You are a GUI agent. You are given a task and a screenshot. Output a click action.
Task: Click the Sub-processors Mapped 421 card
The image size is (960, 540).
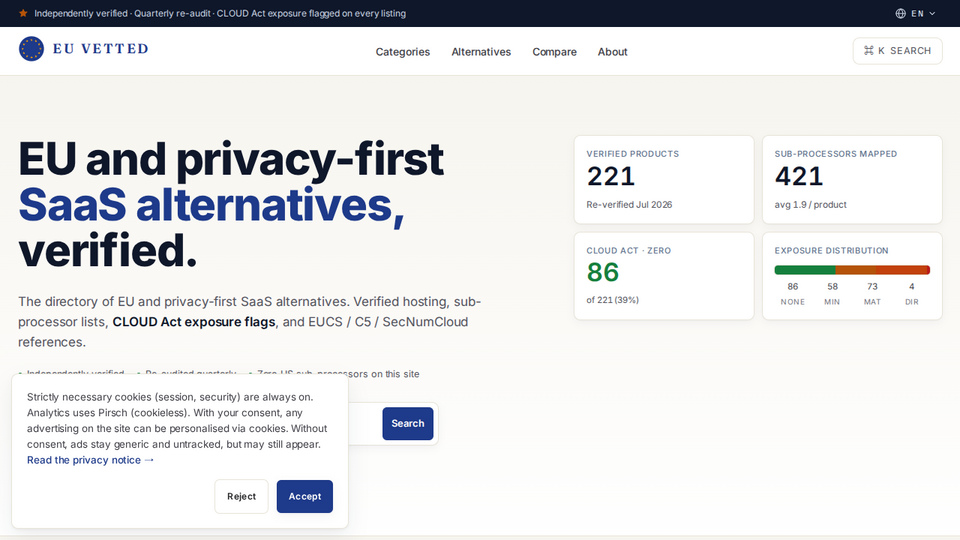[x=852, y=179]
